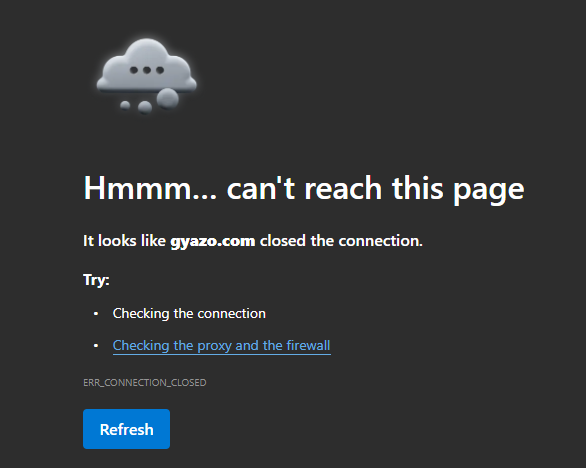This screenshot has height=468, width=586.
Task: Click the words 'closed the connection.'
Action: coord(341,241)
